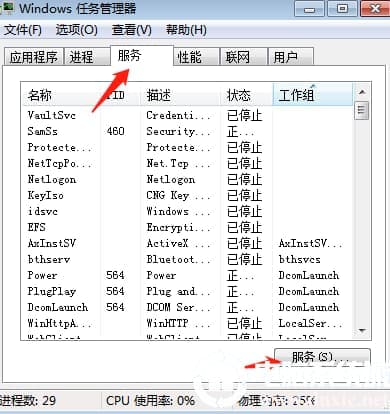Screen dimensions: 390x414
Task: Click the LocalSer... group in WinHttpA row
Action: [310, 323]
